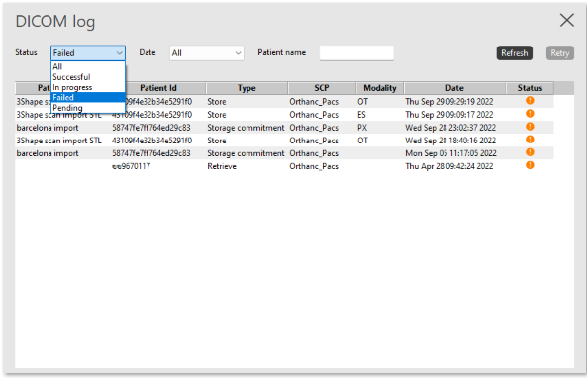The width and height of the screenshot is (587, 378).
Task: Sort by the SCP column header
Action: coord(322,88)
